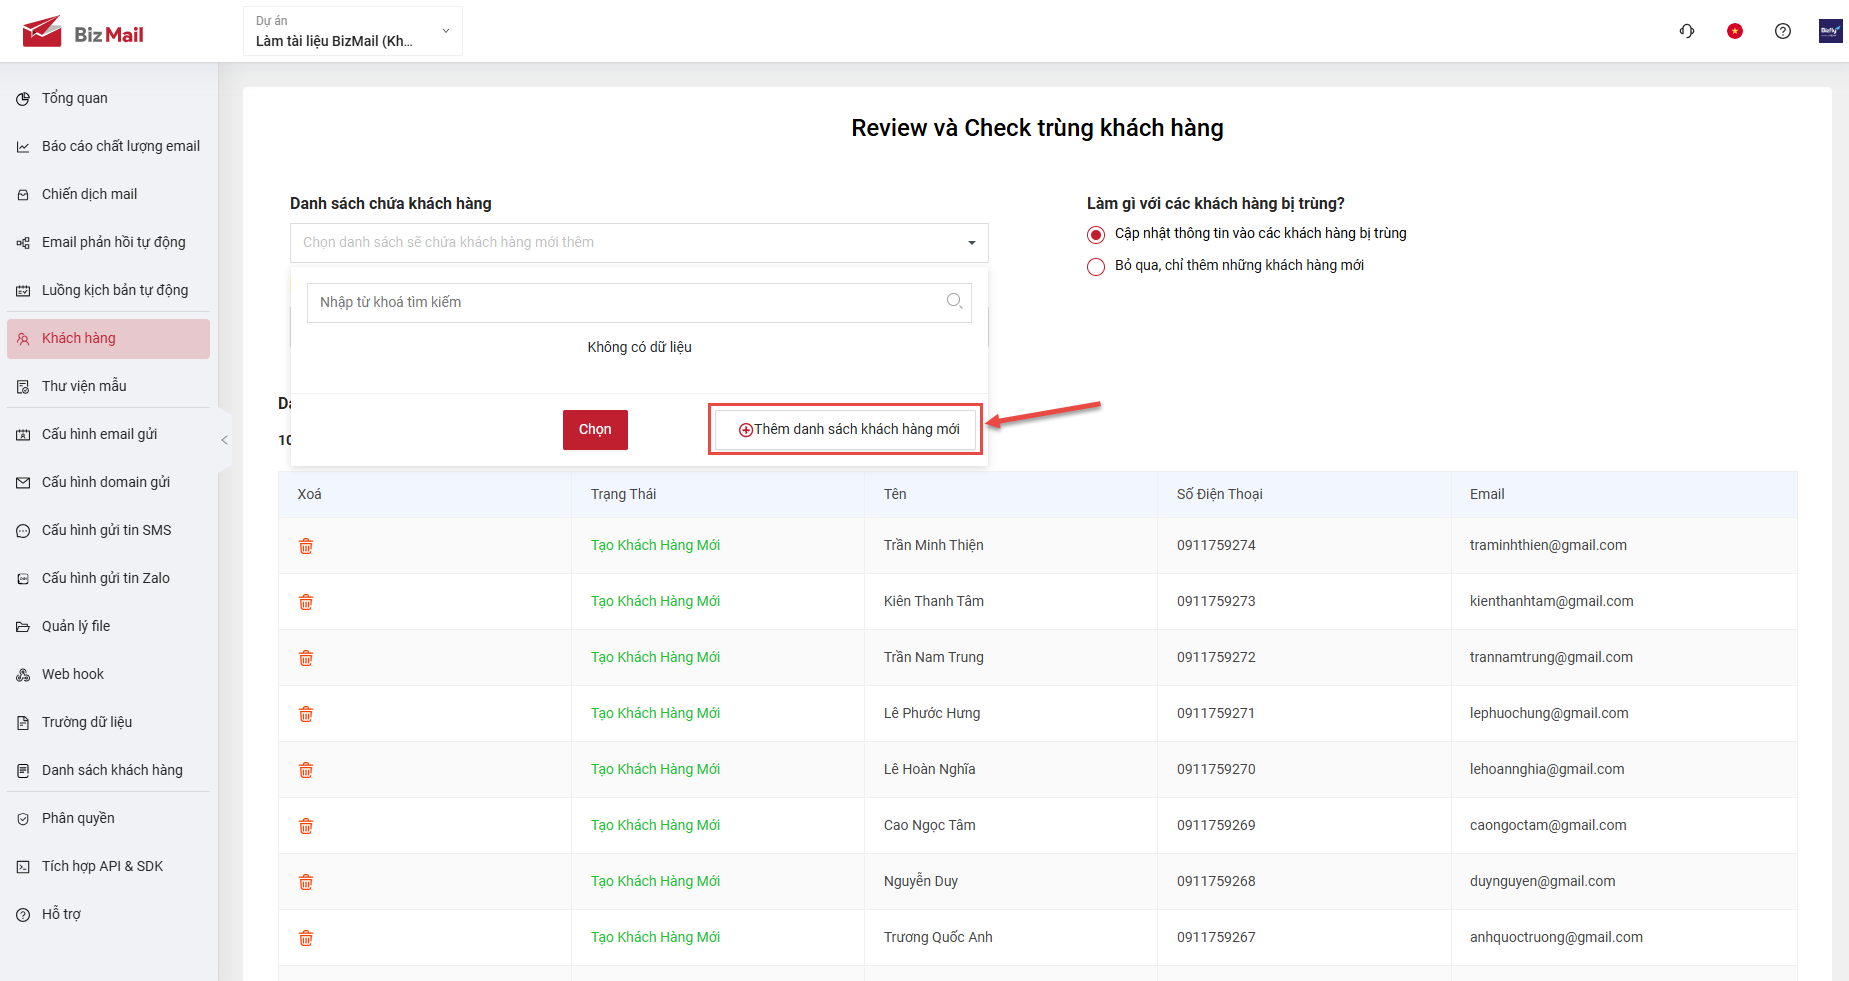Delete the Lê Phước Hưng row
Viewport: 1849px width, 981px height.
(306, 714)
